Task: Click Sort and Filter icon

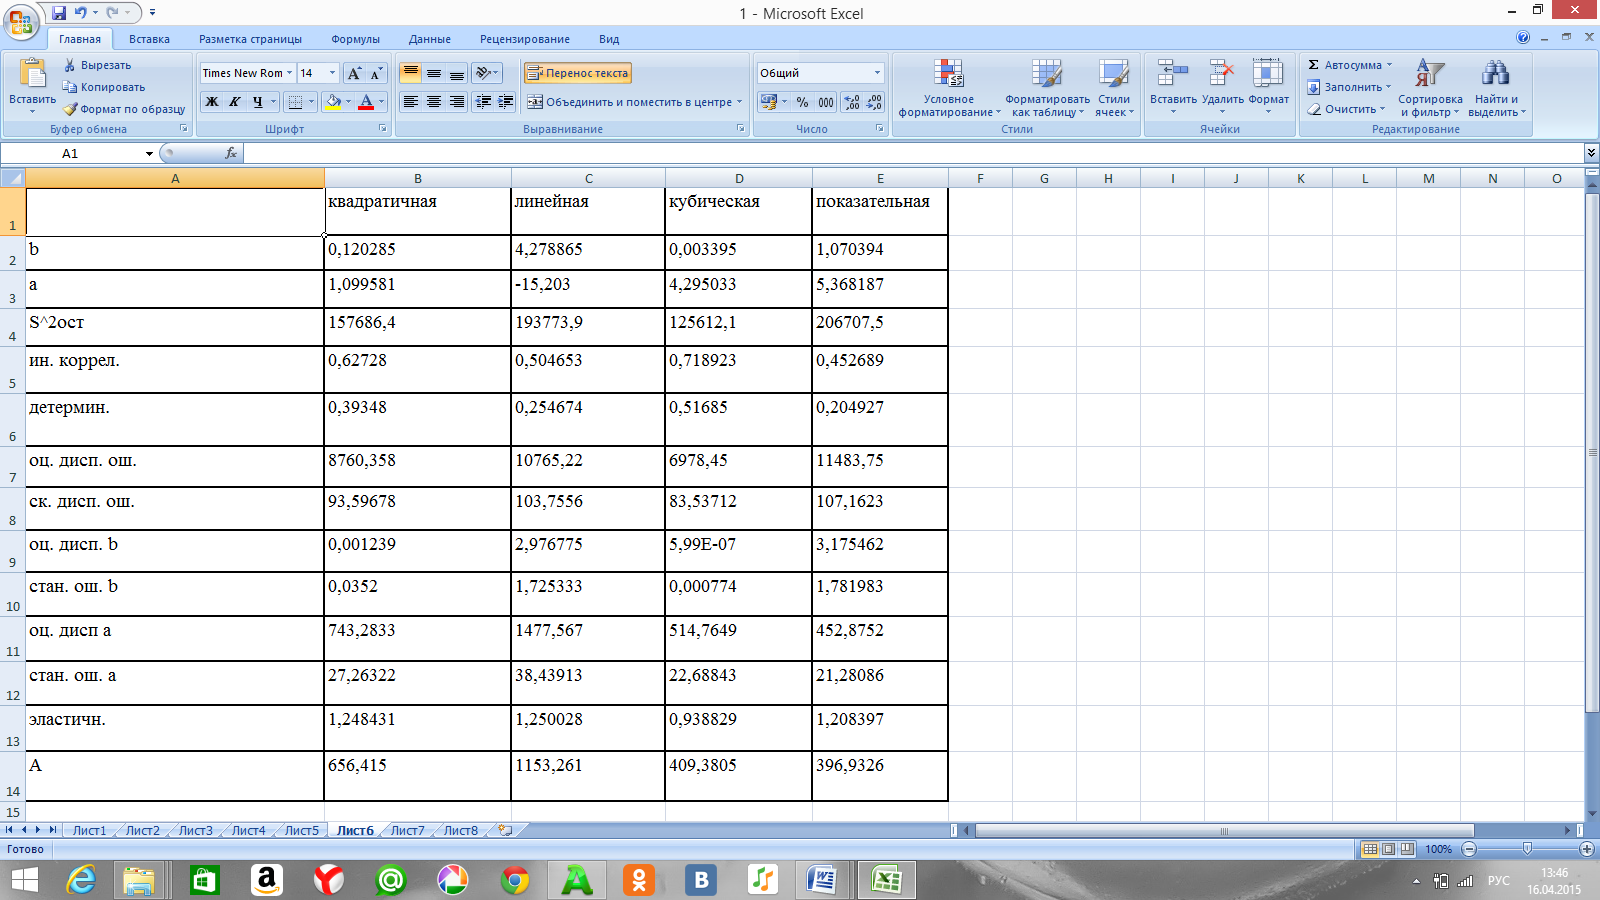Action: pyautogui.click(x=1429, y=75)
